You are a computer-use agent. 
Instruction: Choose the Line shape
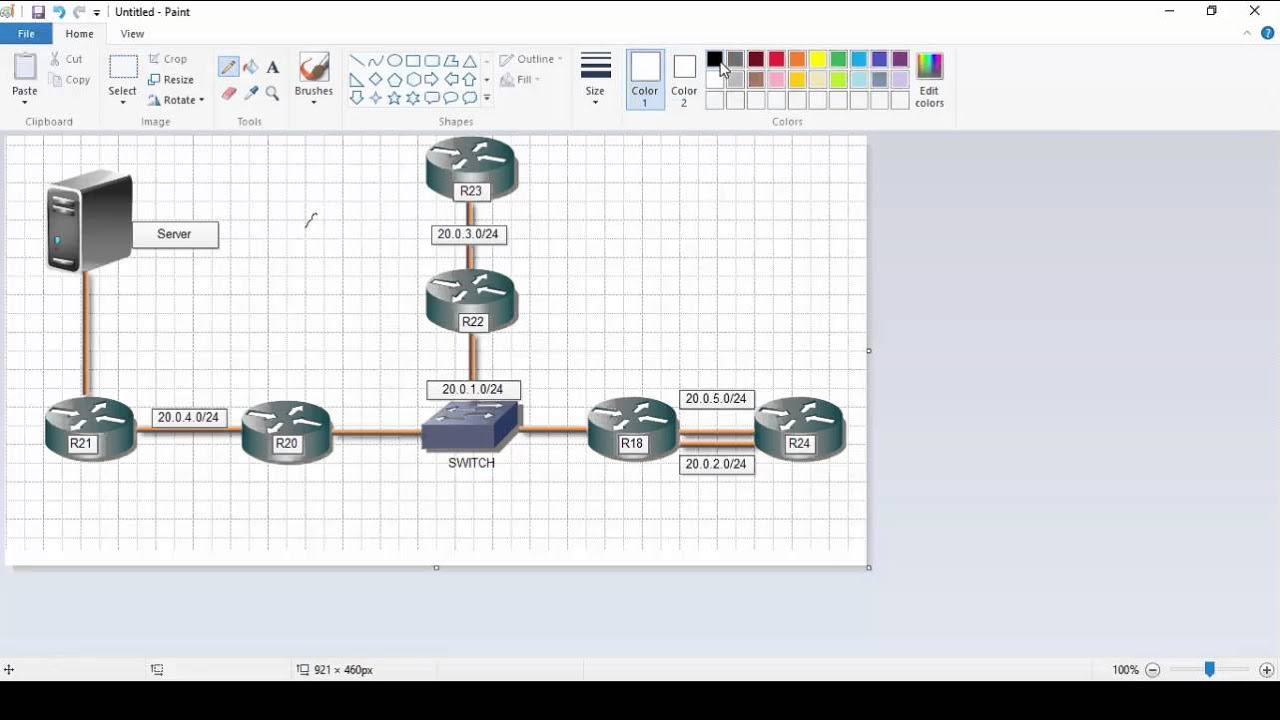tap(356, 61)
